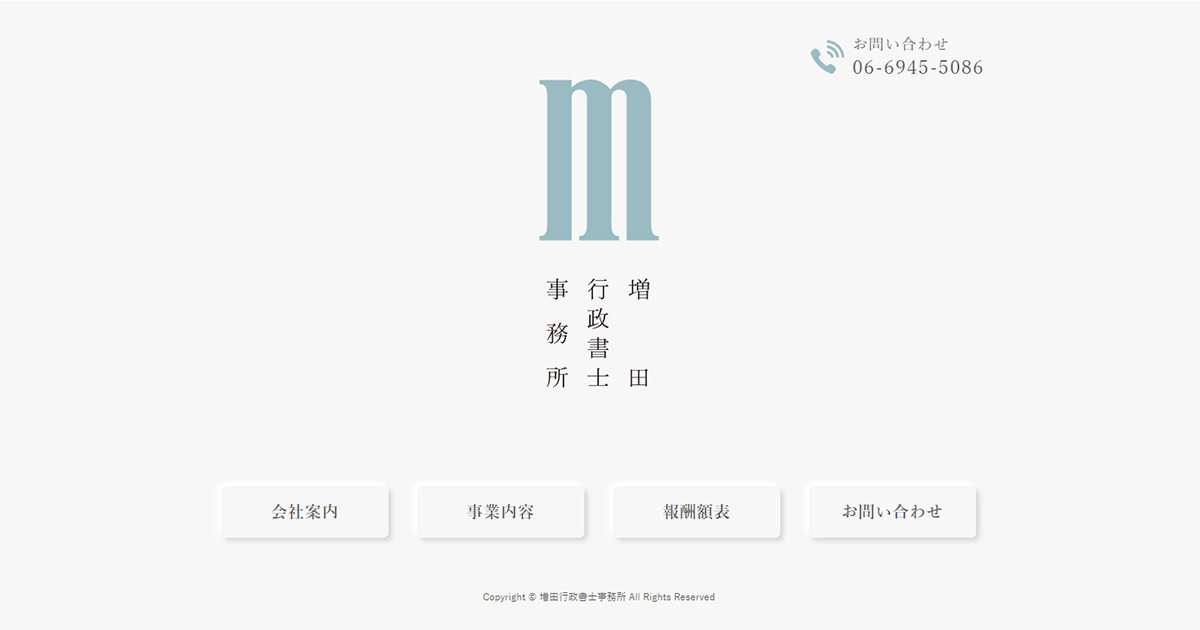Screen dimensions: 1200x630
Task: Click the telephone handset icon
Action: click(826, 58)
